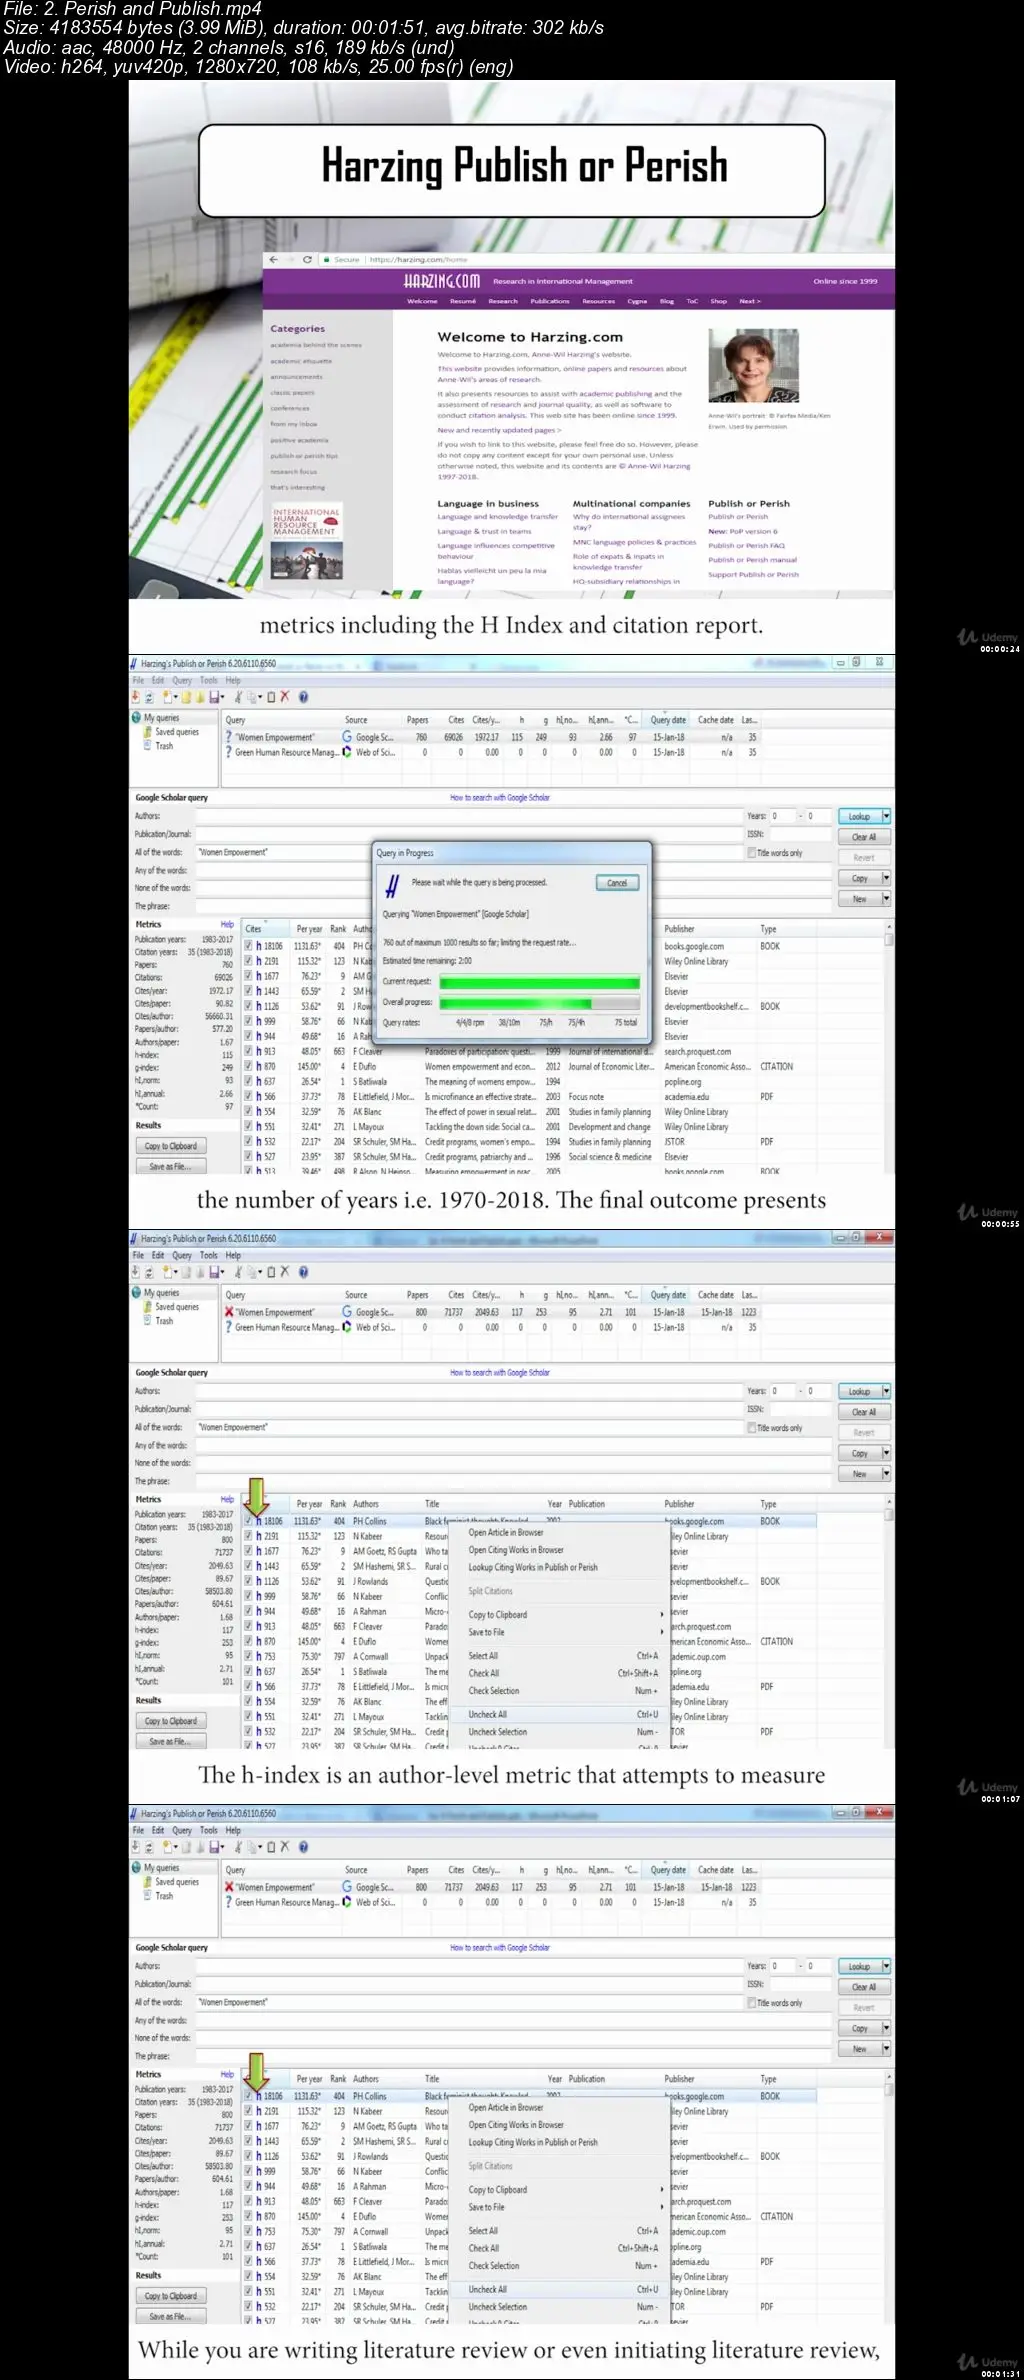Screen dimensions: 1024x2380
Task: Open Shop in the purple nav bar
Action: click(x=718, y=301)
